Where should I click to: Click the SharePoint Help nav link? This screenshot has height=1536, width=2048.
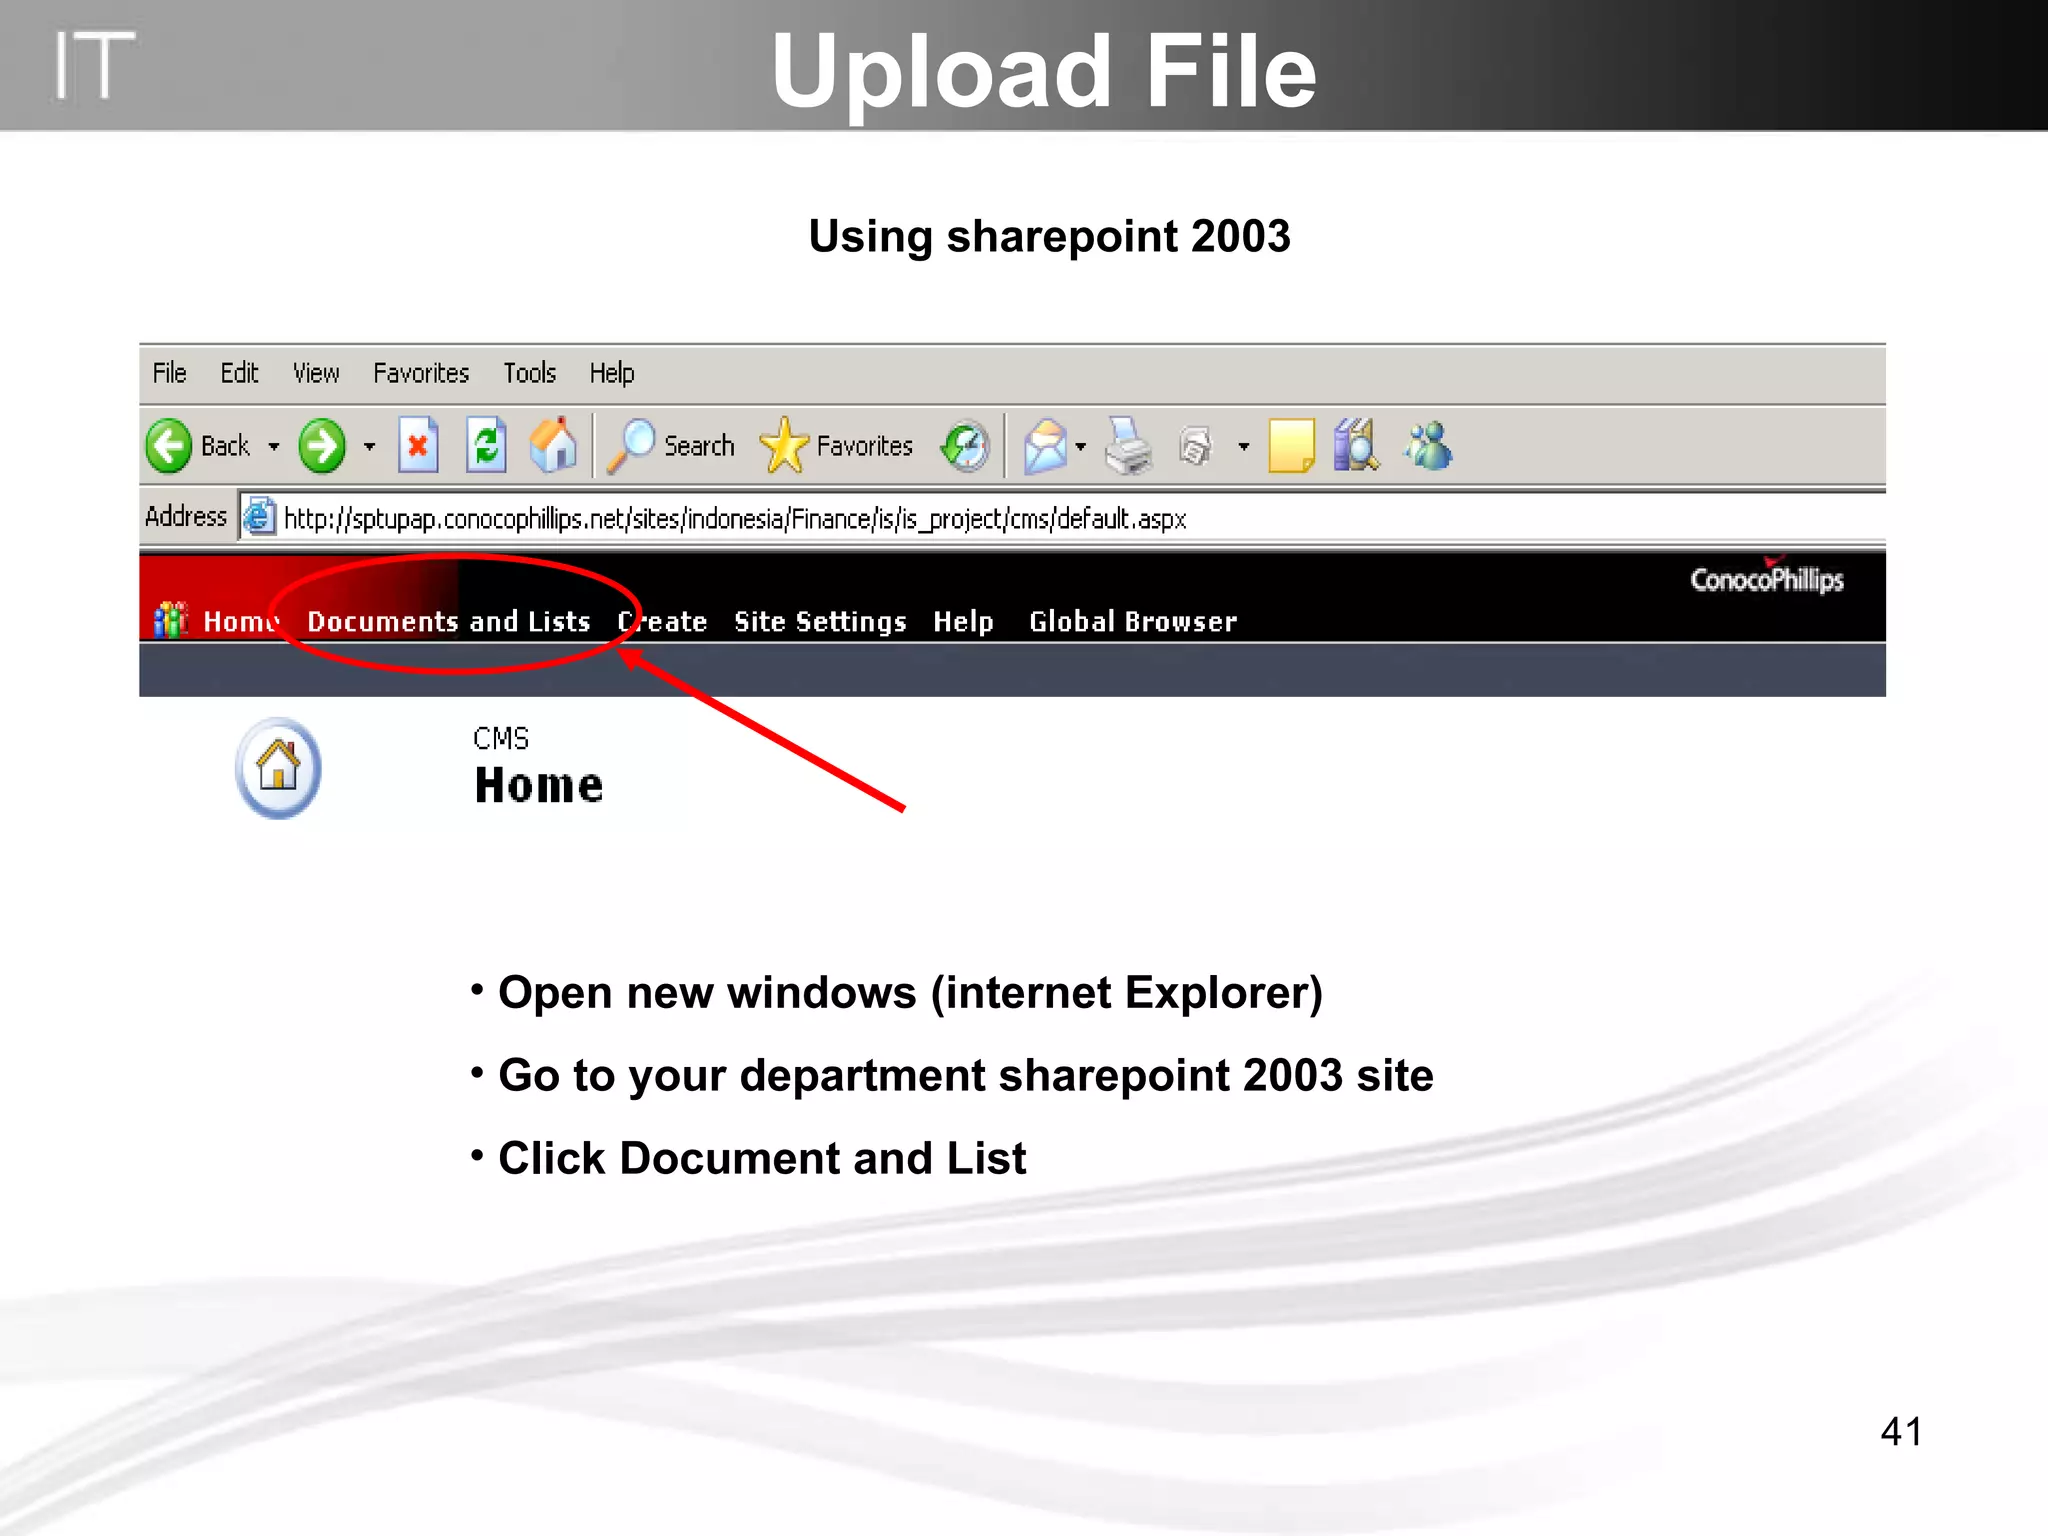[x=963, y=622]
